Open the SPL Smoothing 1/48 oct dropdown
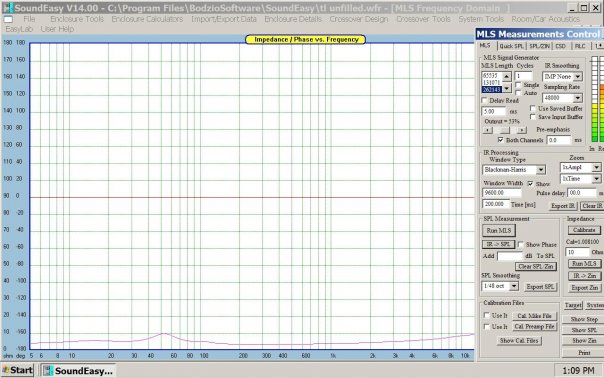The height and width of the screenshot is (378, 604). [514, 286]
